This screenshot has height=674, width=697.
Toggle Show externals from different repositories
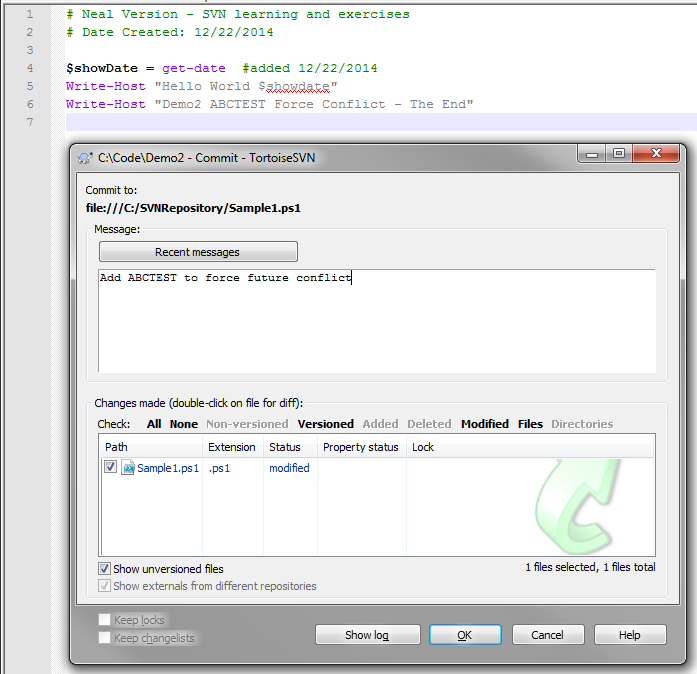tap(104, 586)
